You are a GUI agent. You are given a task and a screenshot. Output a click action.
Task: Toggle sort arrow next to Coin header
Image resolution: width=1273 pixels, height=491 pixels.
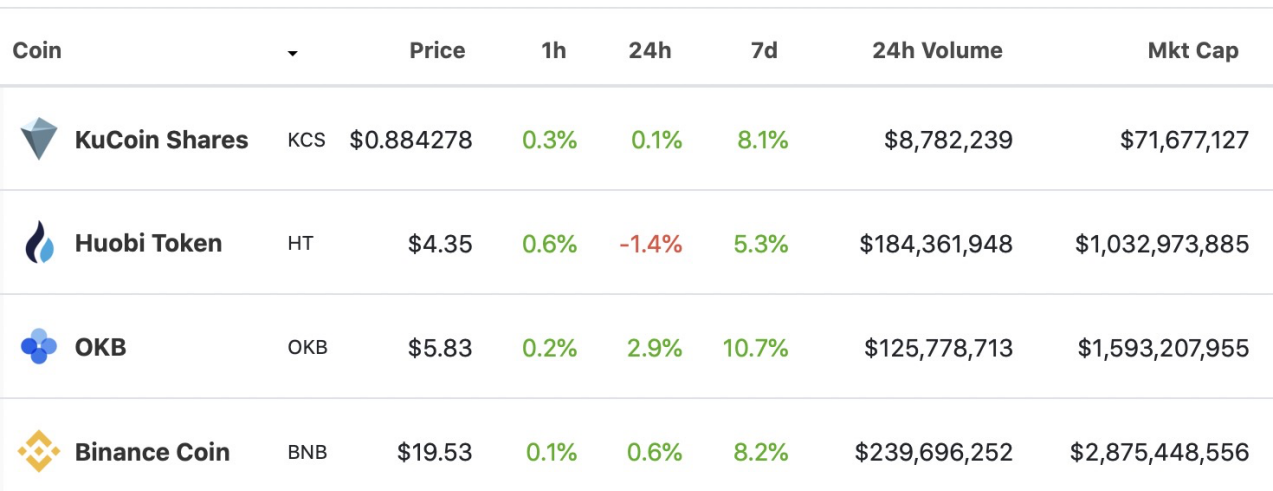point(292,53)
